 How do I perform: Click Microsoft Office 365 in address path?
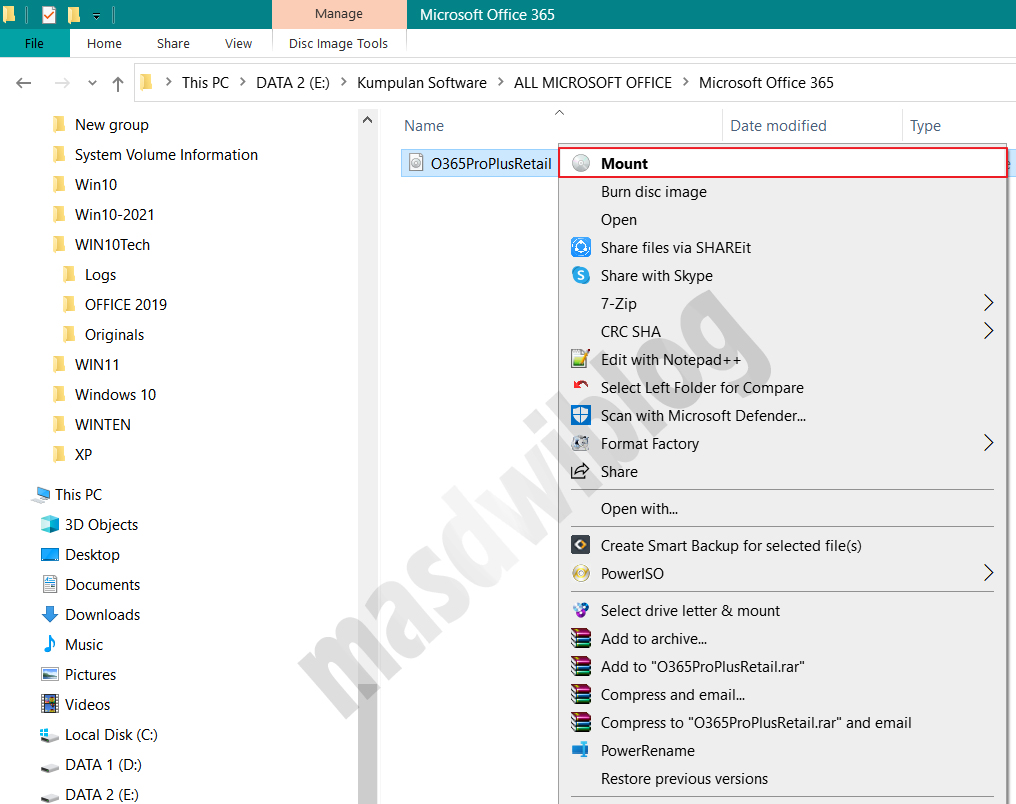tap(766, 83)
